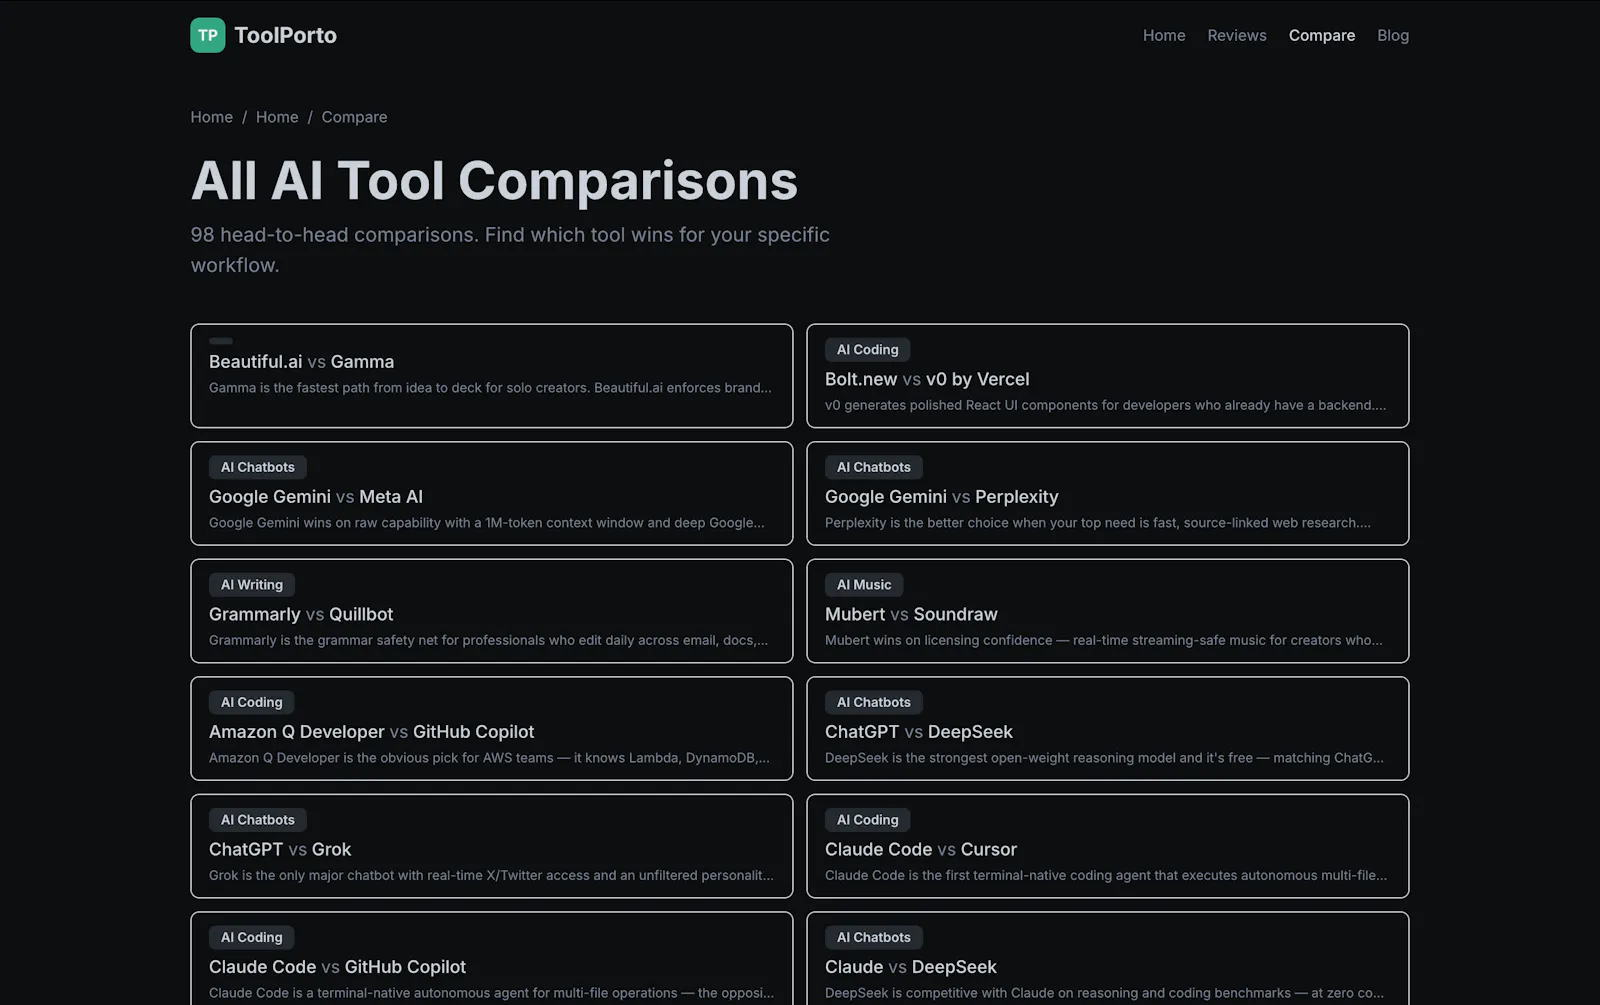Click the 'All AI Tool Comparisons' heading
The image size is (1600, 1005).
coord(494,181)
